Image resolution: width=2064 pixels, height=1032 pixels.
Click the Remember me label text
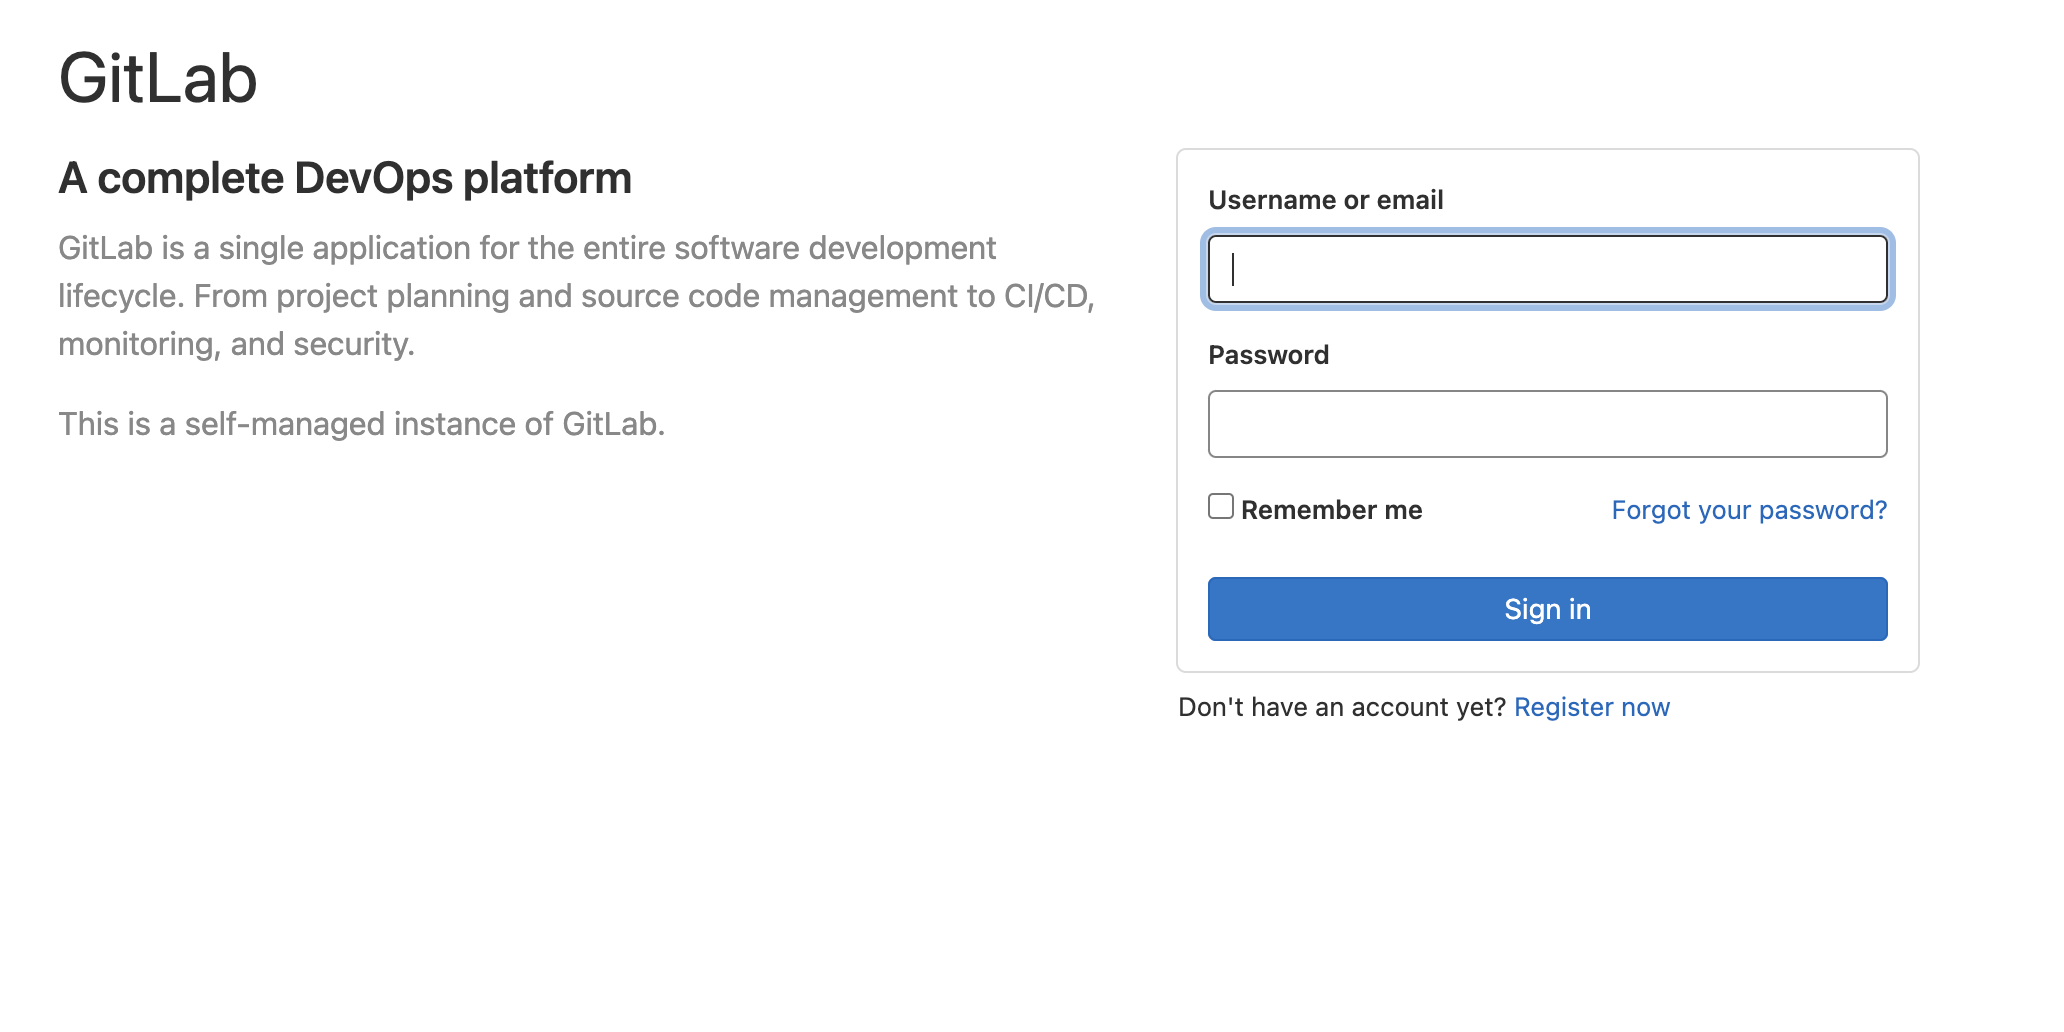(1331, 510)
